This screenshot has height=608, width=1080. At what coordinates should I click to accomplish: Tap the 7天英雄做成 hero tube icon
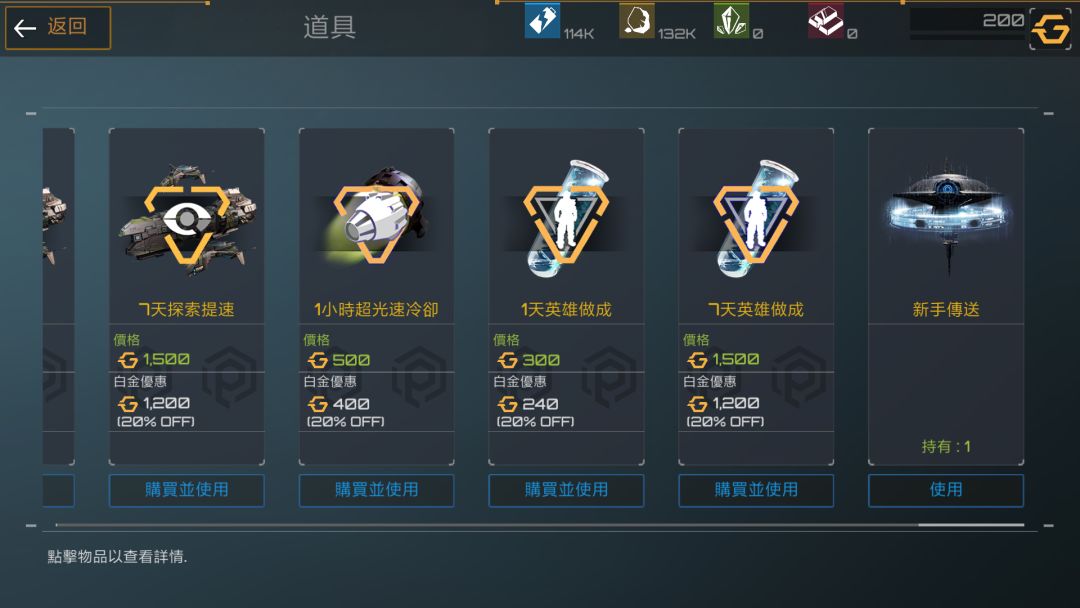(x=756, y=219)
